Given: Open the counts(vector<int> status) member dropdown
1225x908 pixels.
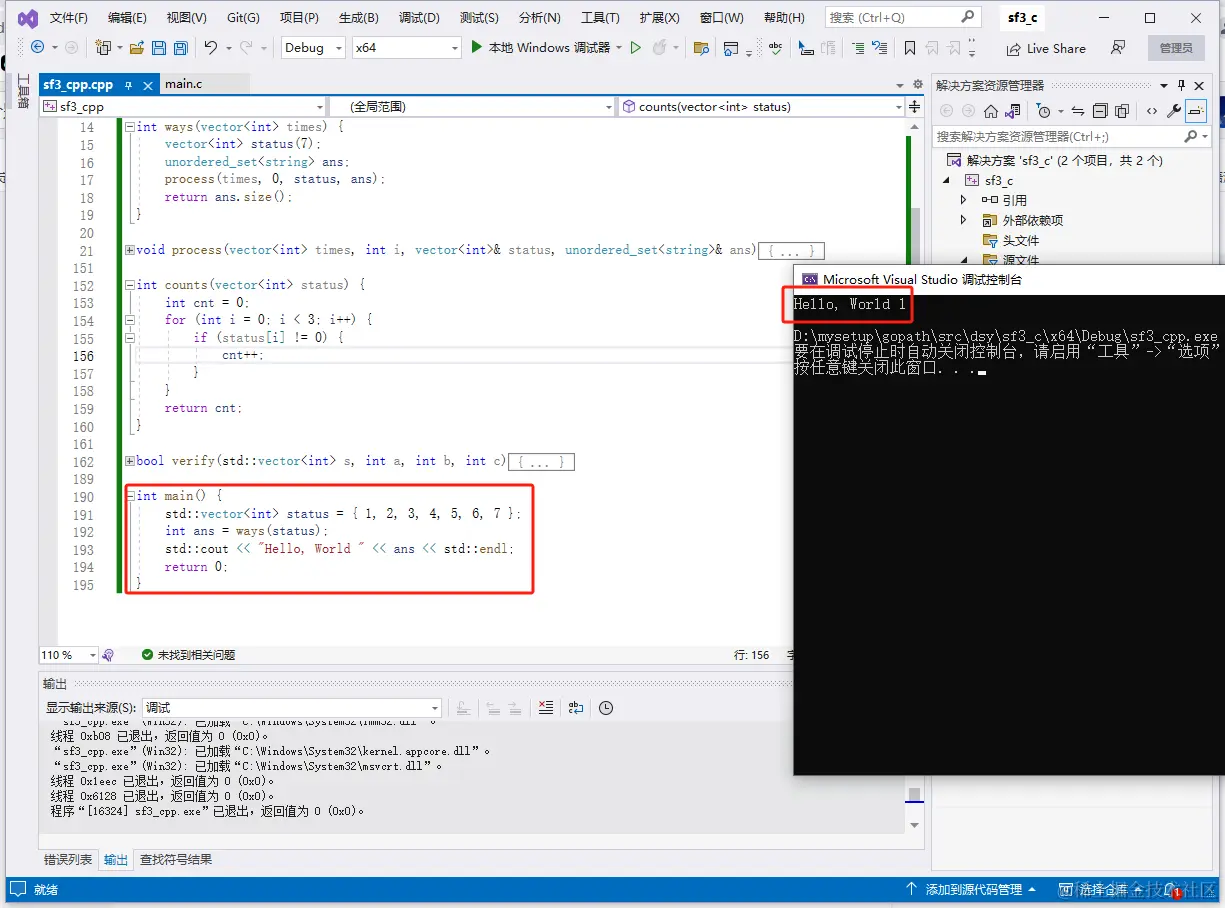Looking at the screenshot, I should (762, 106).
